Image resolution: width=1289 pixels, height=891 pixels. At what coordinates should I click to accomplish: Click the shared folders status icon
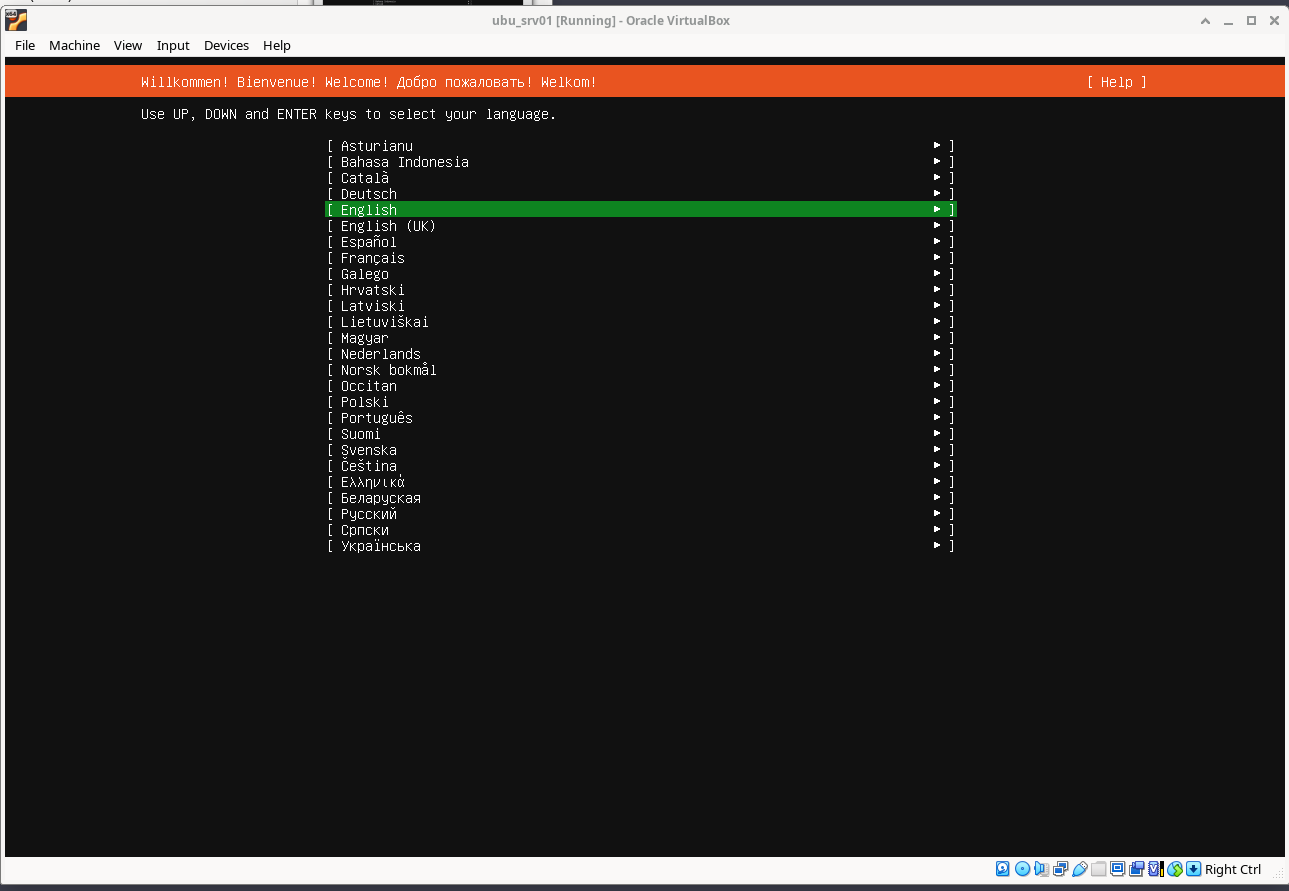pyautogui.click(x=1098, y=869)
